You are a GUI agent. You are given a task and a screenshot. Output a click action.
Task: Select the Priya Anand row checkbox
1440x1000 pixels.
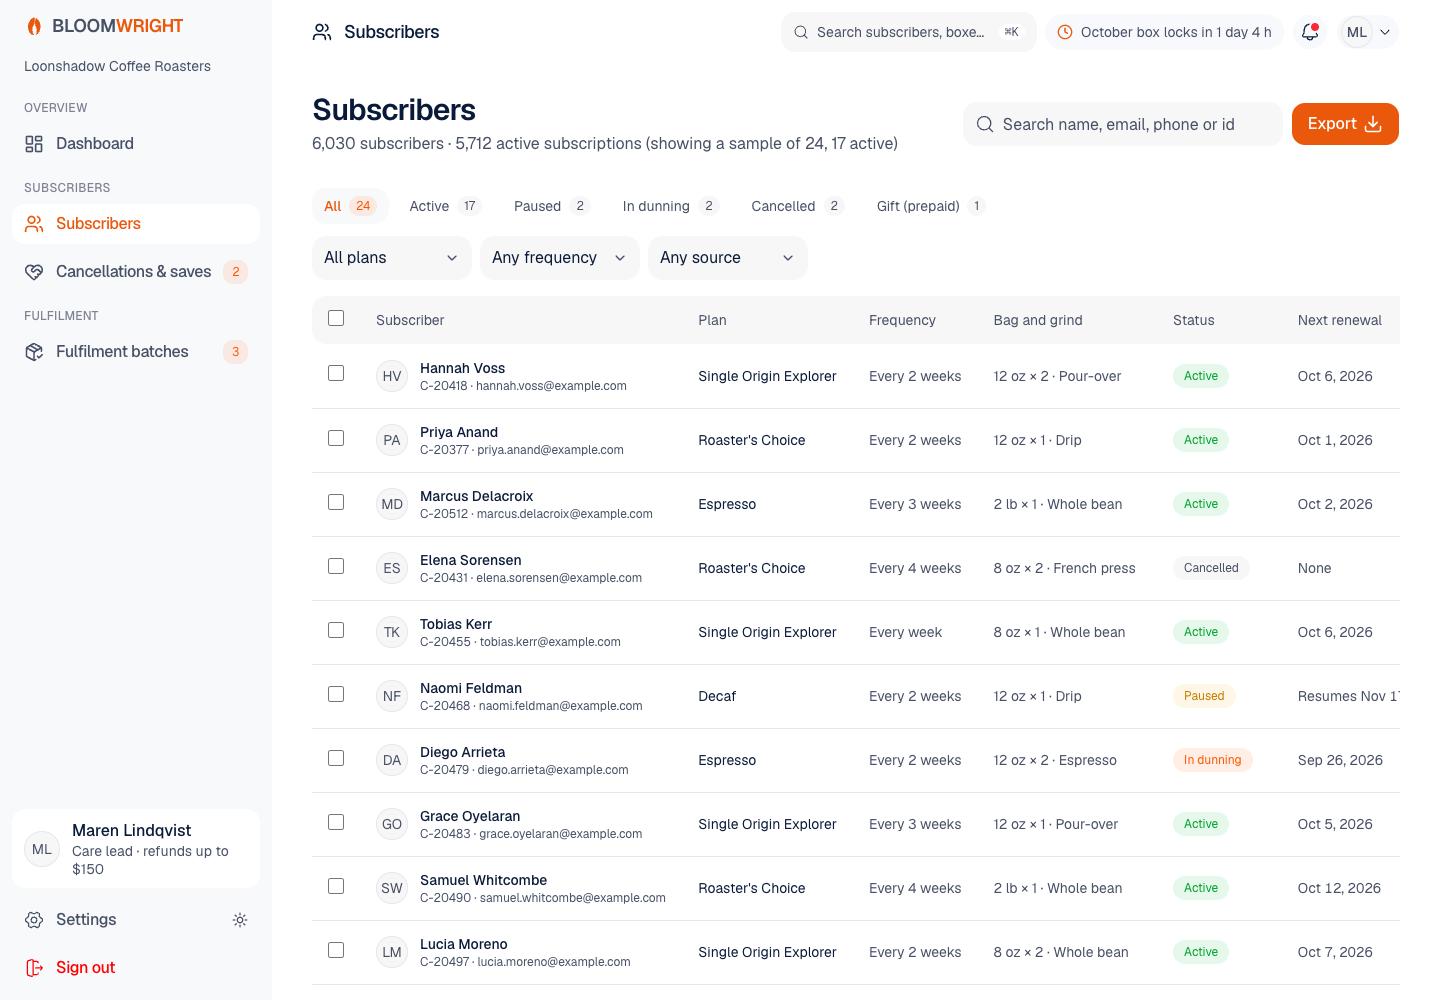coord(336,438)
